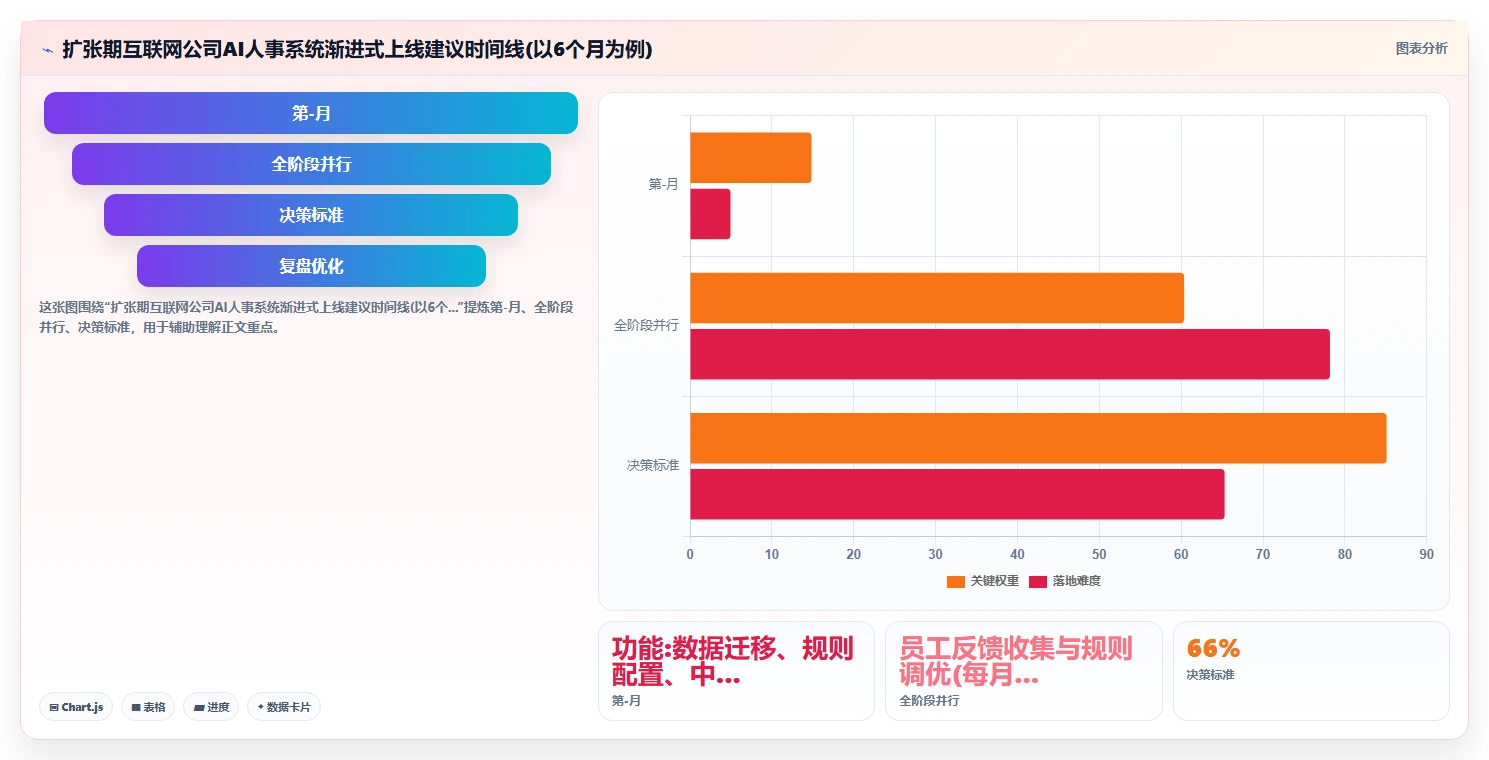The width and height of the screenshot is (1489, 760).
Task: Click the 进度 tag chip
Action: 211,707
